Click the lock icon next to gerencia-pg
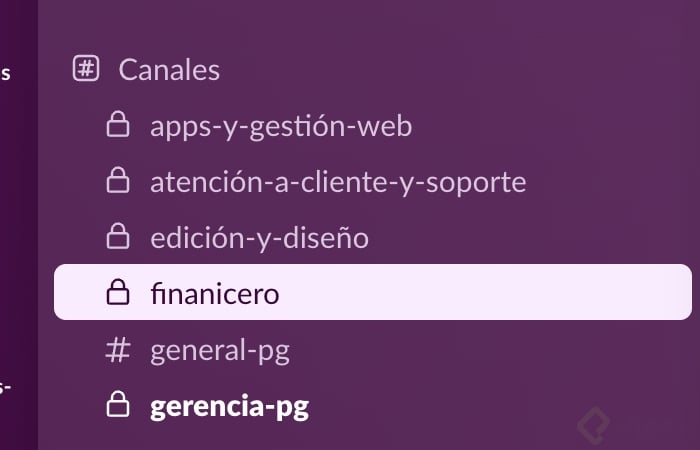The image size is (700, 450). [118, 407]
